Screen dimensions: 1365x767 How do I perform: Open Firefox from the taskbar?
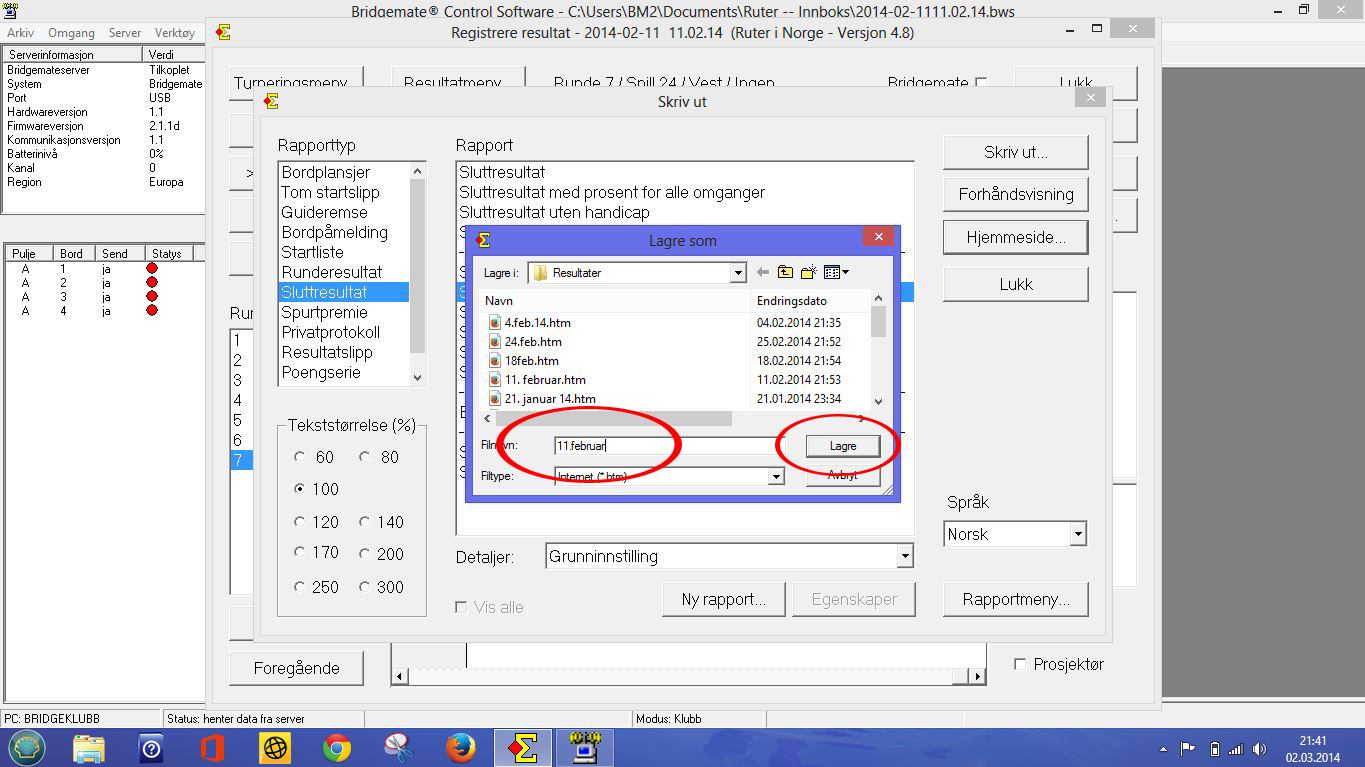460,748
